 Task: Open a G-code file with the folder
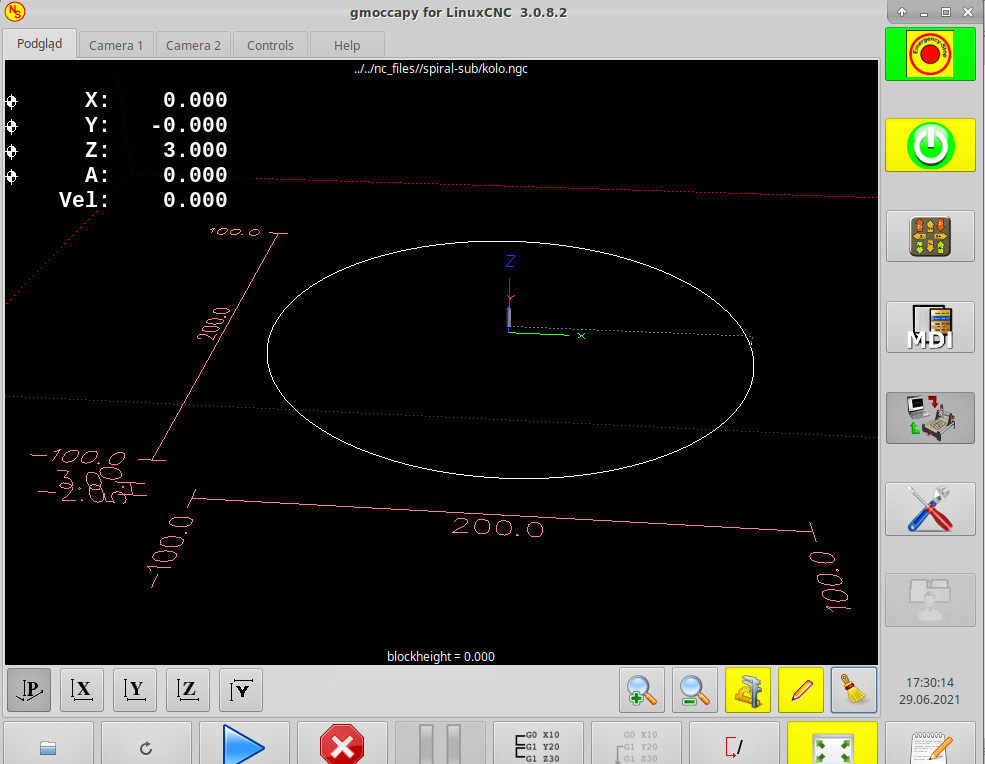[48, 744]
